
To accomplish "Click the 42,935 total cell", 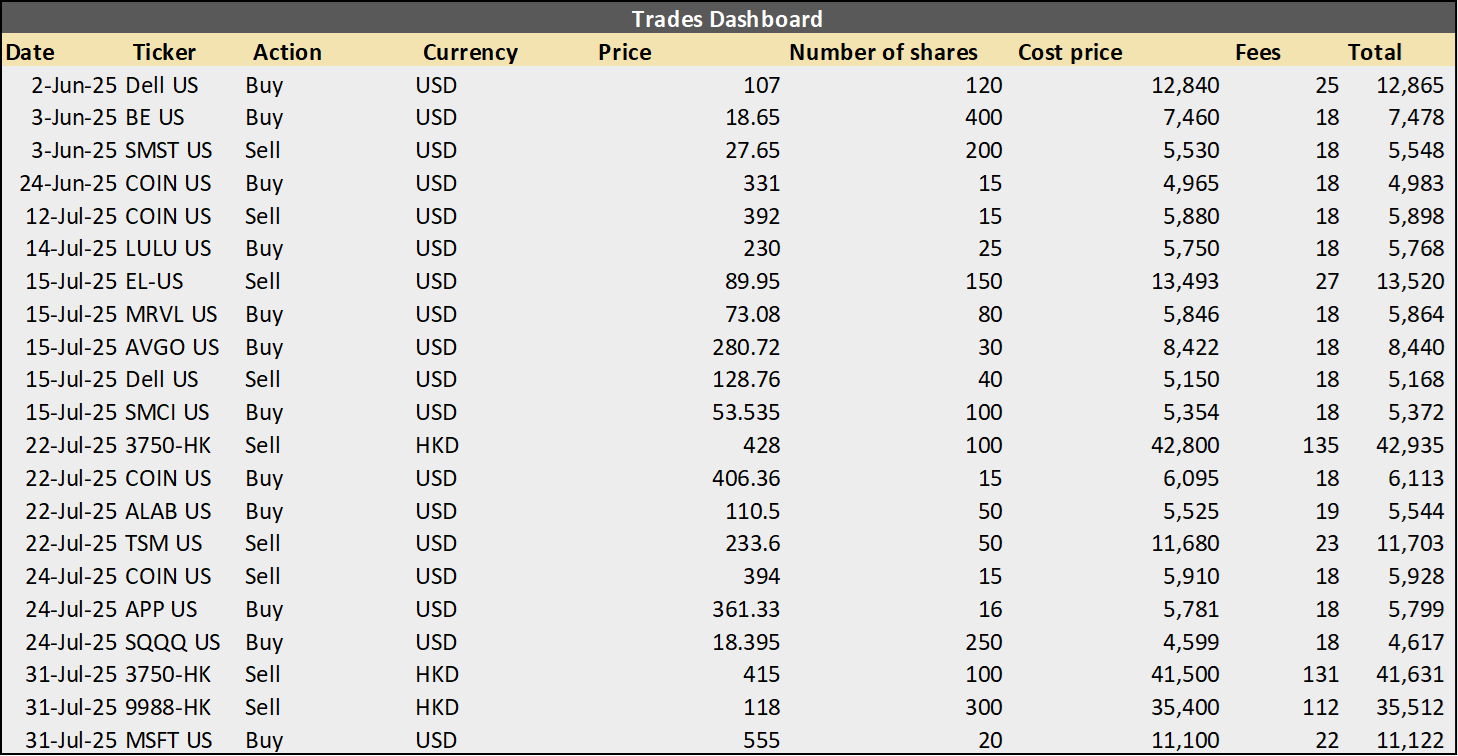I will pyautogui.click(x=1408, y=445).
